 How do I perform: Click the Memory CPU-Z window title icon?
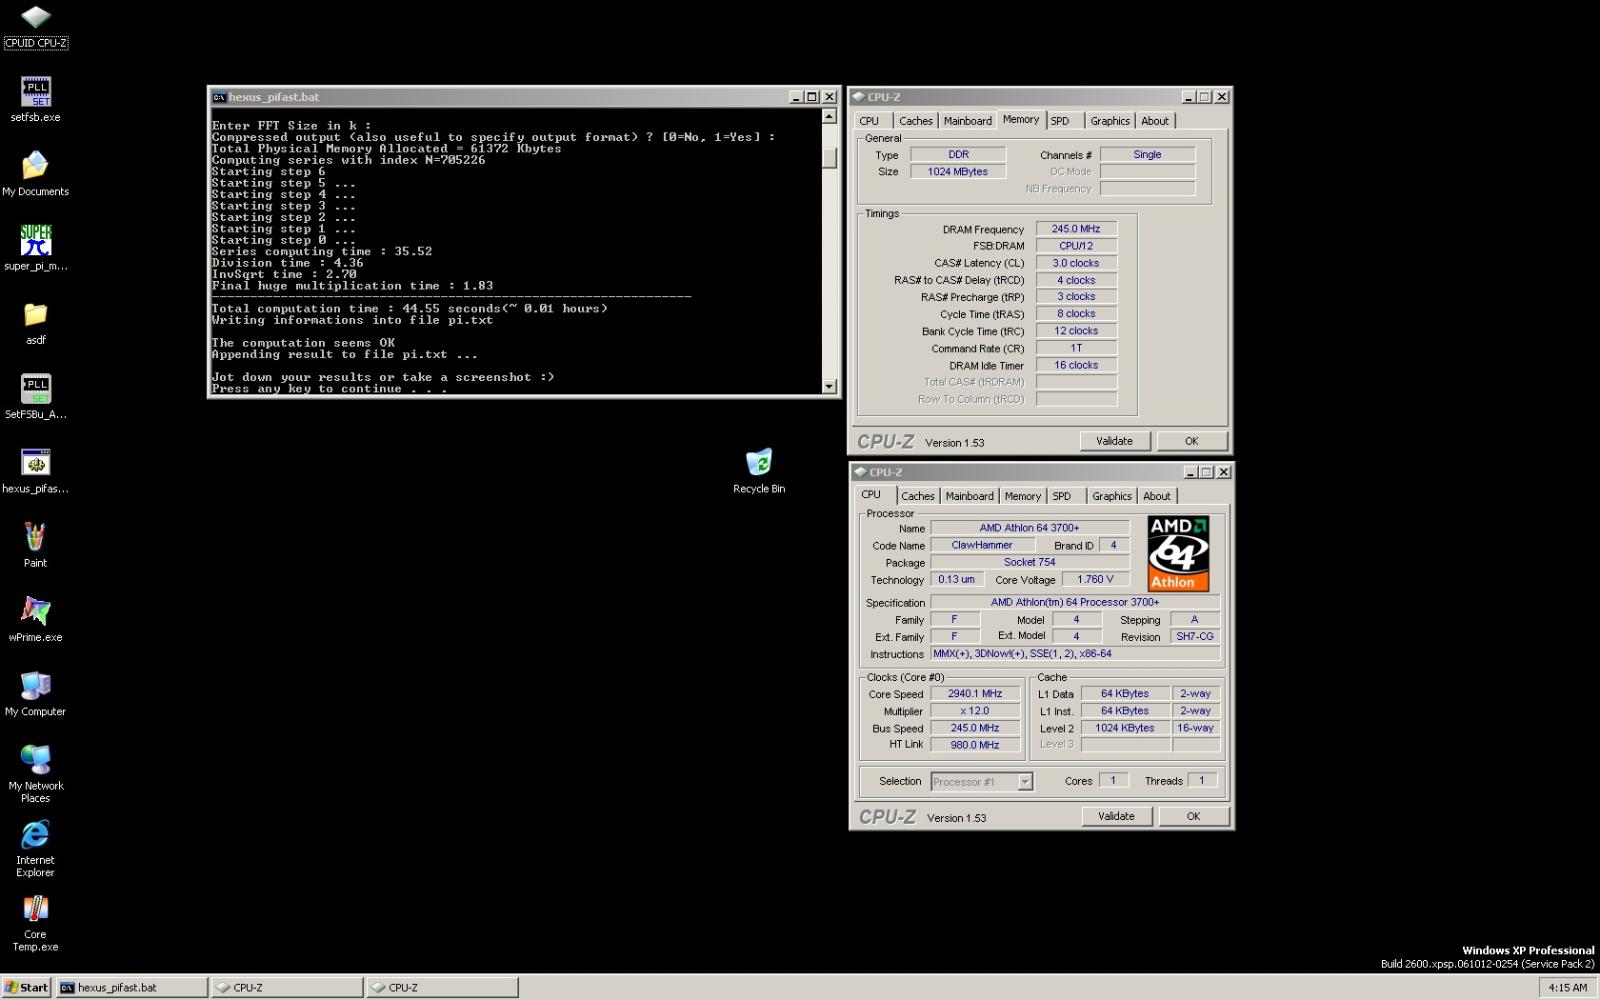(x=858, y=97)
